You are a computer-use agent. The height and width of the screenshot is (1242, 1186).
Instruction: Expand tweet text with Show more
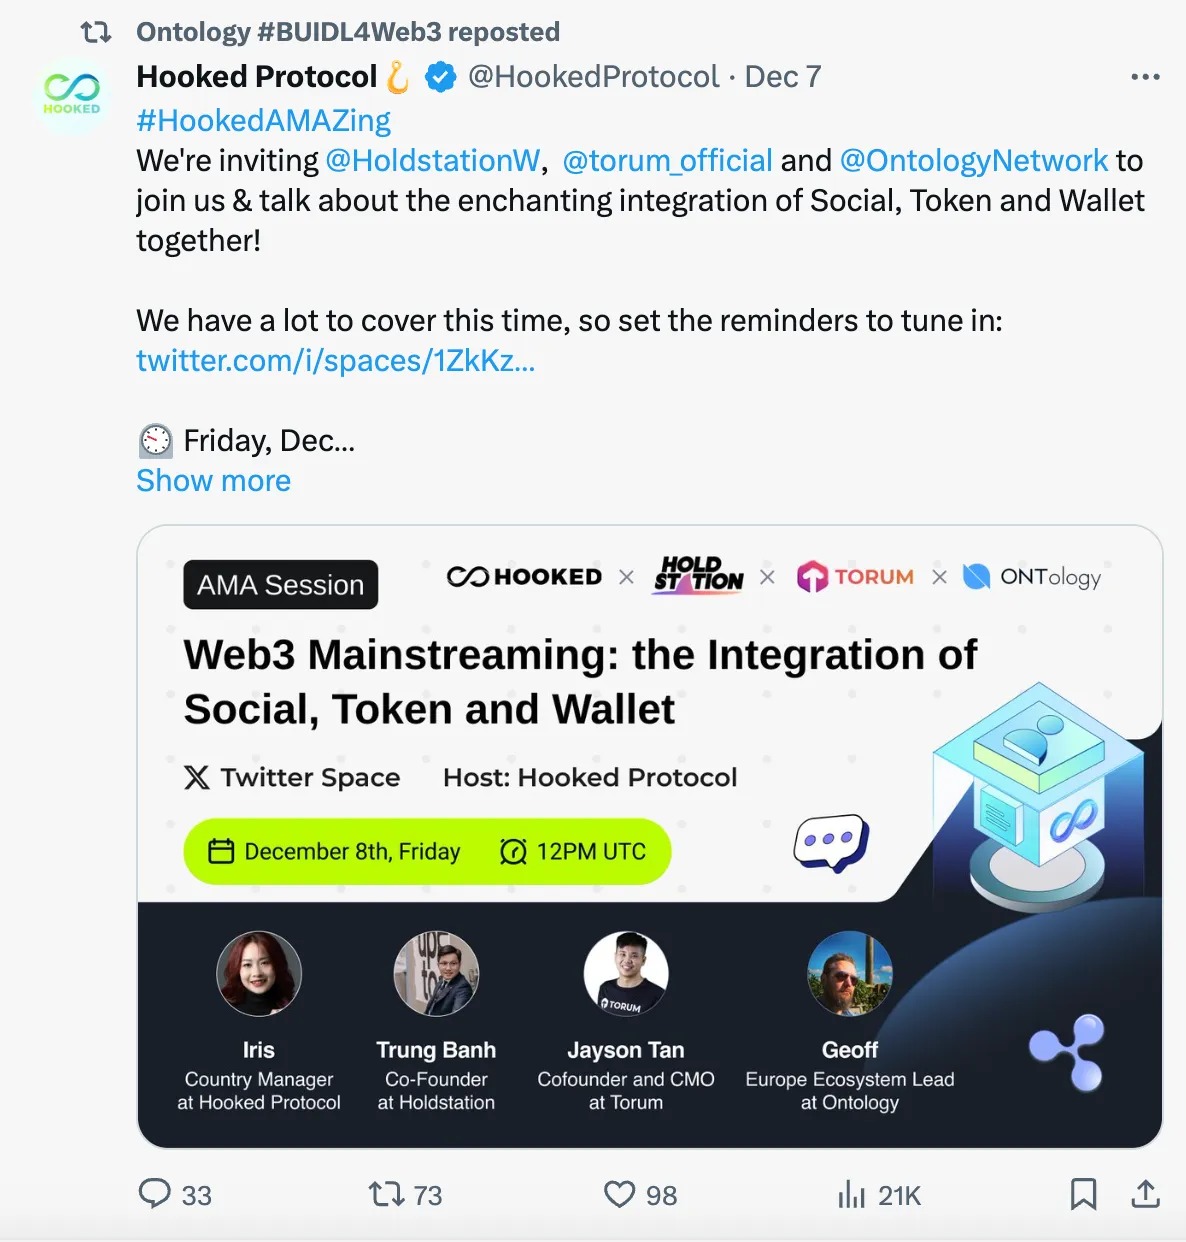pos(213,481)
